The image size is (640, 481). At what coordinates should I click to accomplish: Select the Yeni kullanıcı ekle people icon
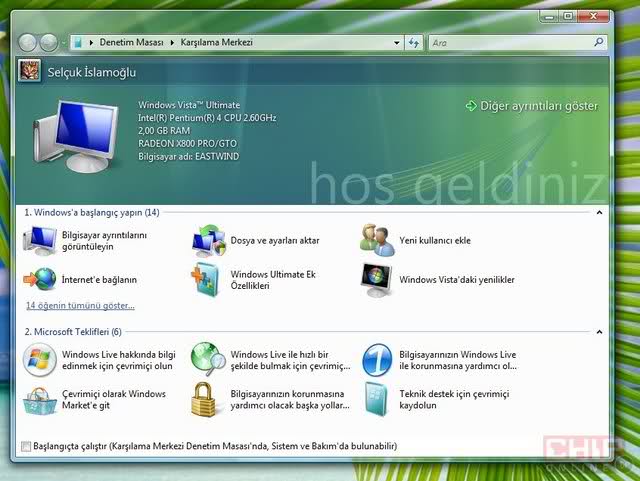pos(377,240)
